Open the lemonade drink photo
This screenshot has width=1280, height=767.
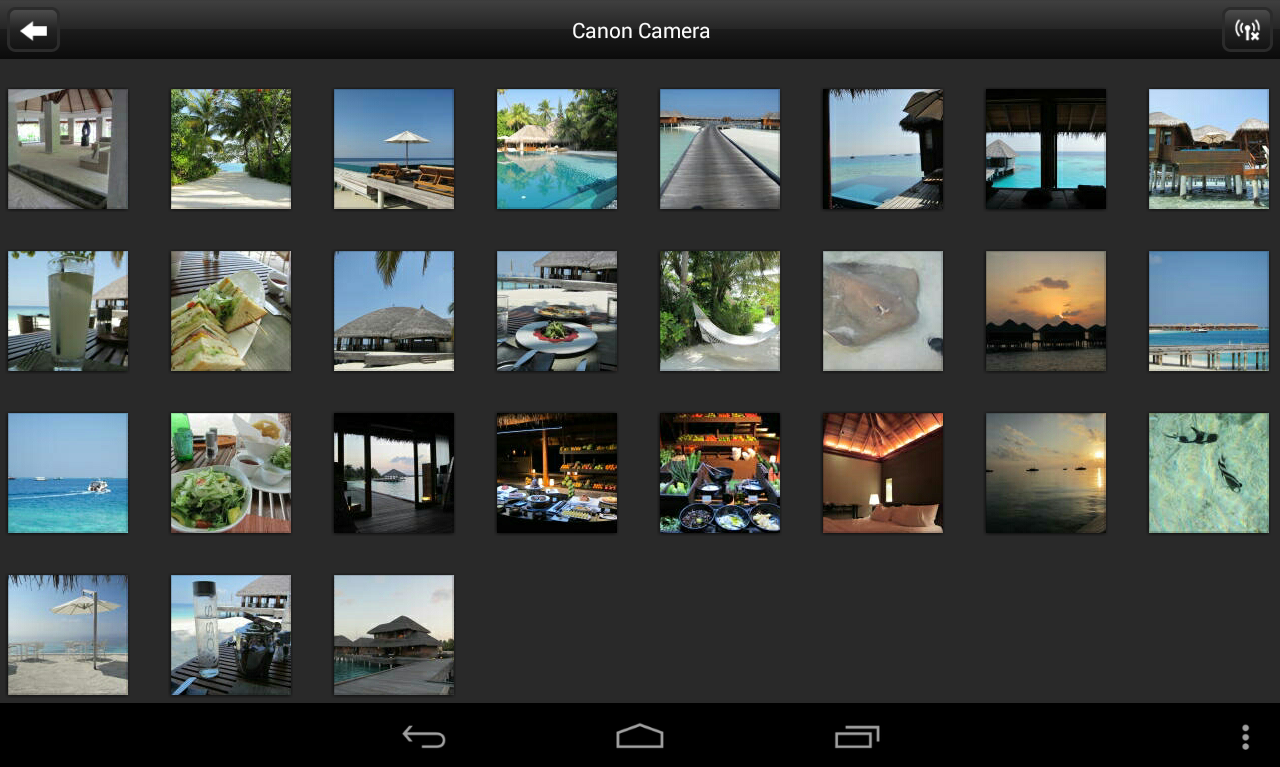(x=67, y=310)
